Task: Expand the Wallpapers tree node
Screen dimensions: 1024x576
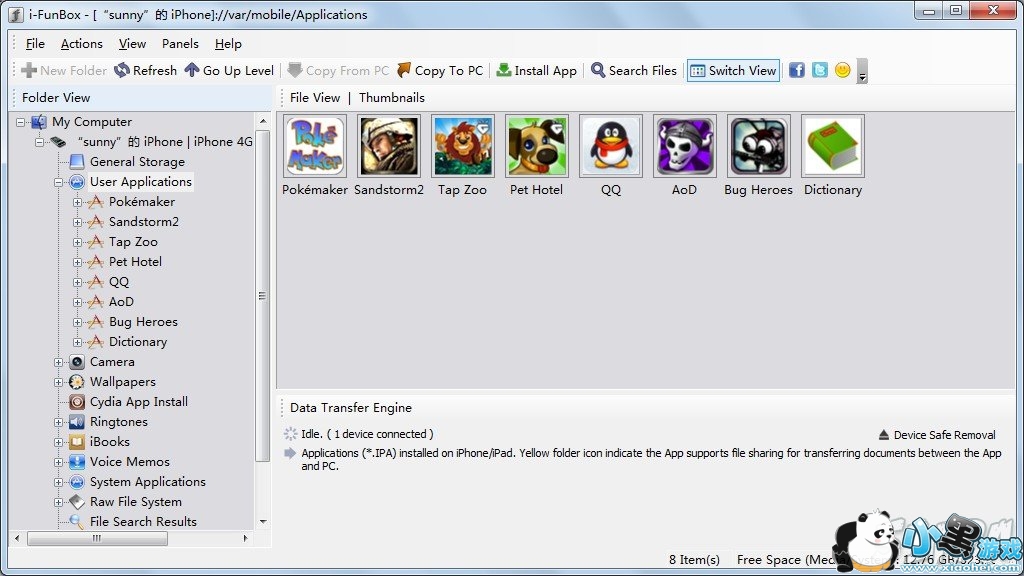Action: 59,382
